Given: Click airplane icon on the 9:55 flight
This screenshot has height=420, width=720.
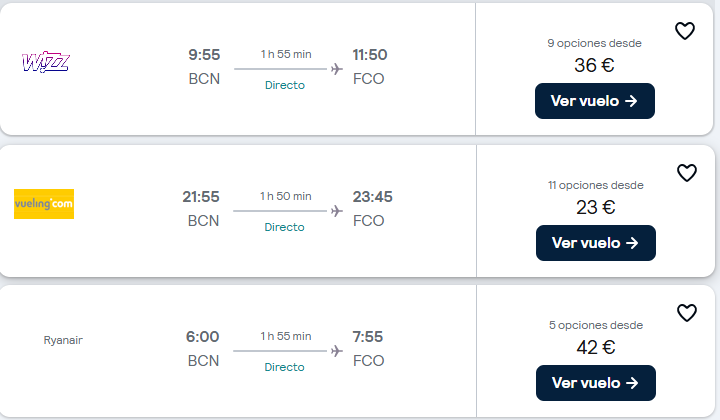Looking at the screenshot, I should point(336,69).
